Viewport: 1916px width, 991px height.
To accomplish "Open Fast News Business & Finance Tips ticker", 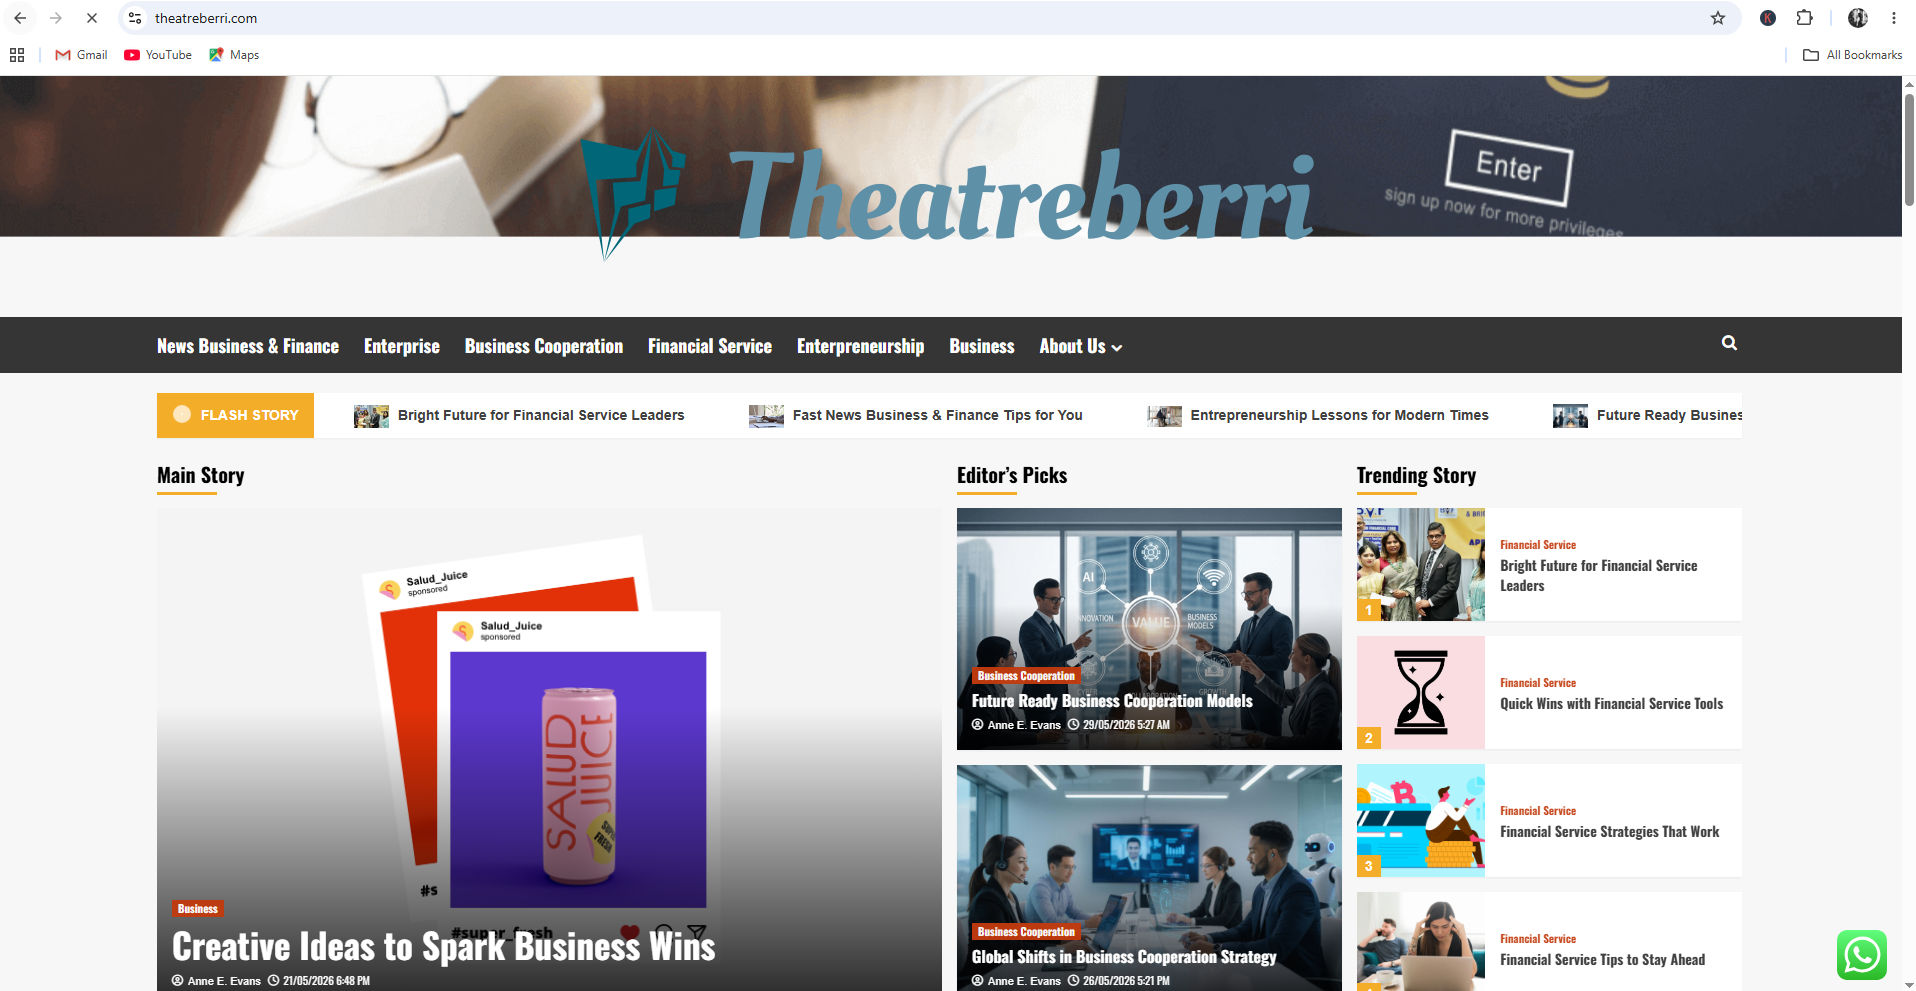I will click(937, 415).
